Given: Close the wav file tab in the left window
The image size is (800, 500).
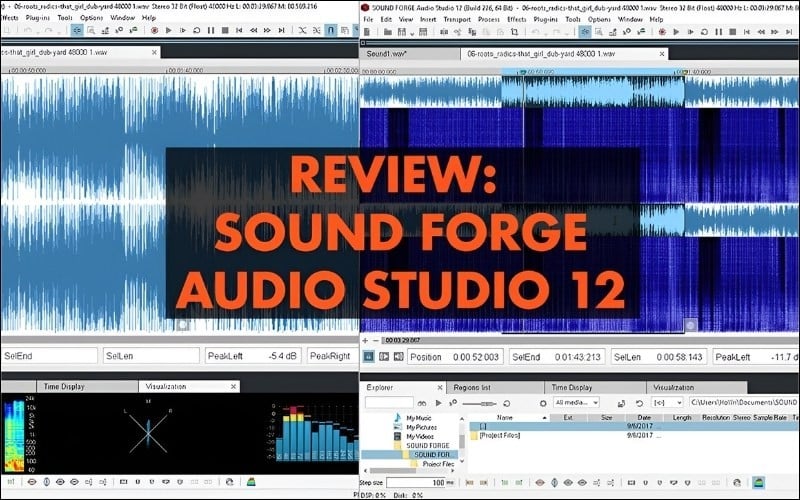Looking at the screenshot, I should point(154,52).
